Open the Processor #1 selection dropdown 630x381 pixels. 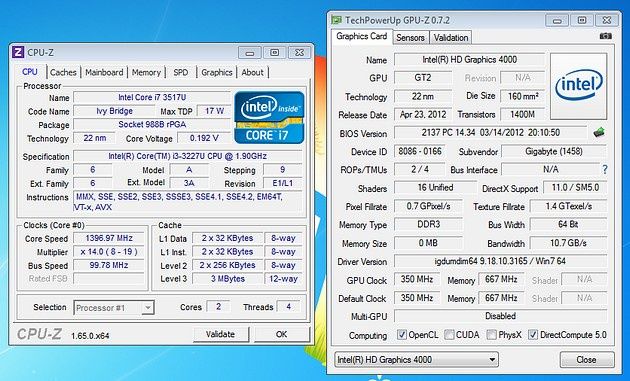tap(114, 308)
